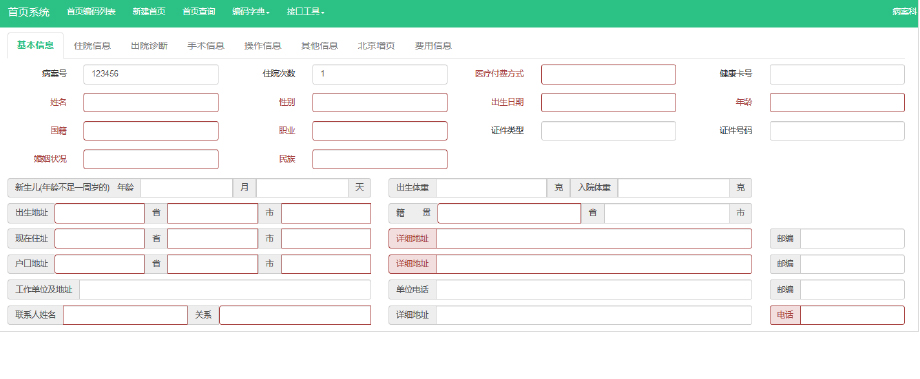The height and width of the screenshot is (379, 920).
Task: Open the 北京增页 tab
Action: click(x=376, y=46)
